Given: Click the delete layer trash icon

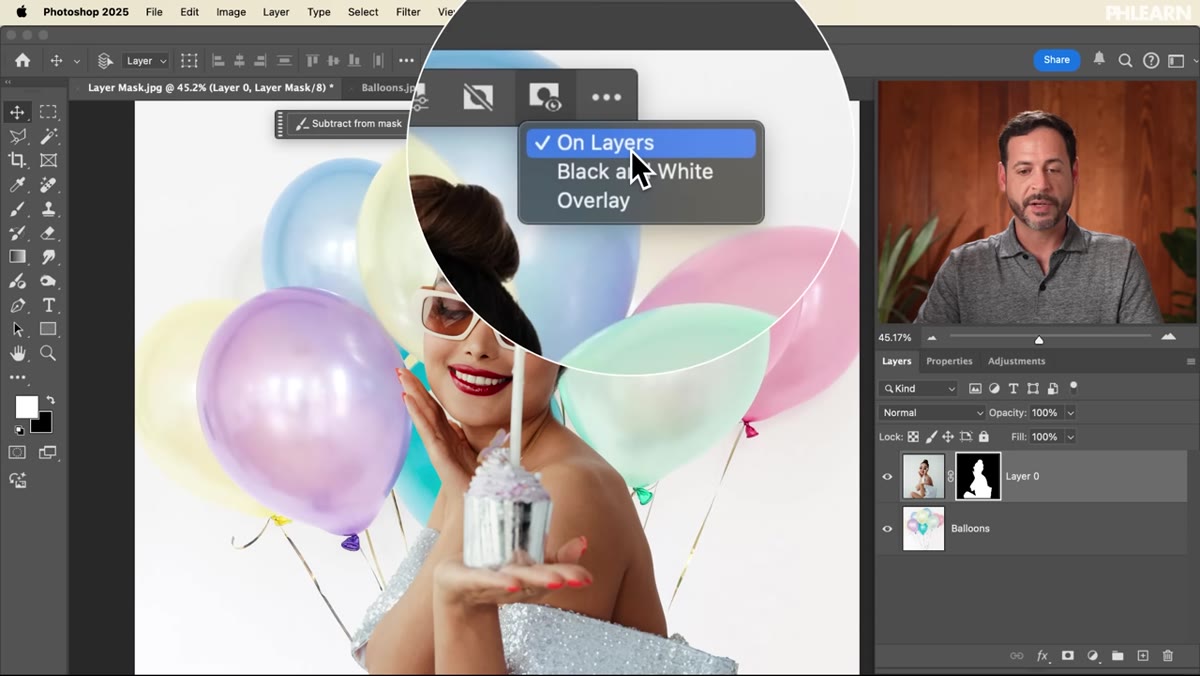Looking at the screenshot, I should [1168, 656].
